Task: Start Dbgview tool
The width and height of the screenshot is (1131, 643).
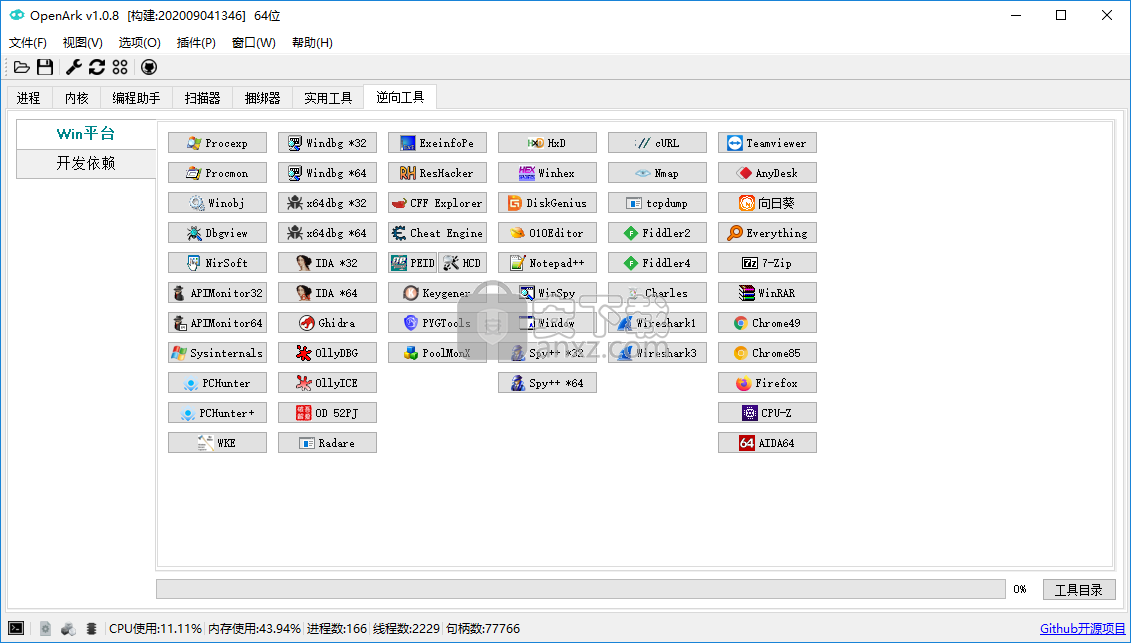Action: coord(217,233)
